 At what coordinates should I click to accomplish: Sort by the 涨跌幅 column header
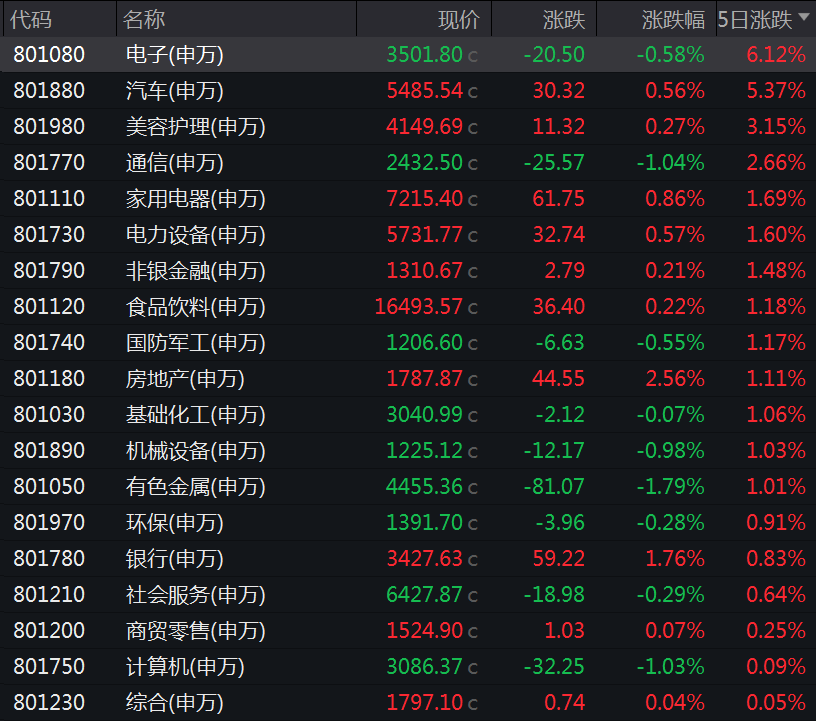coord(673,20)
